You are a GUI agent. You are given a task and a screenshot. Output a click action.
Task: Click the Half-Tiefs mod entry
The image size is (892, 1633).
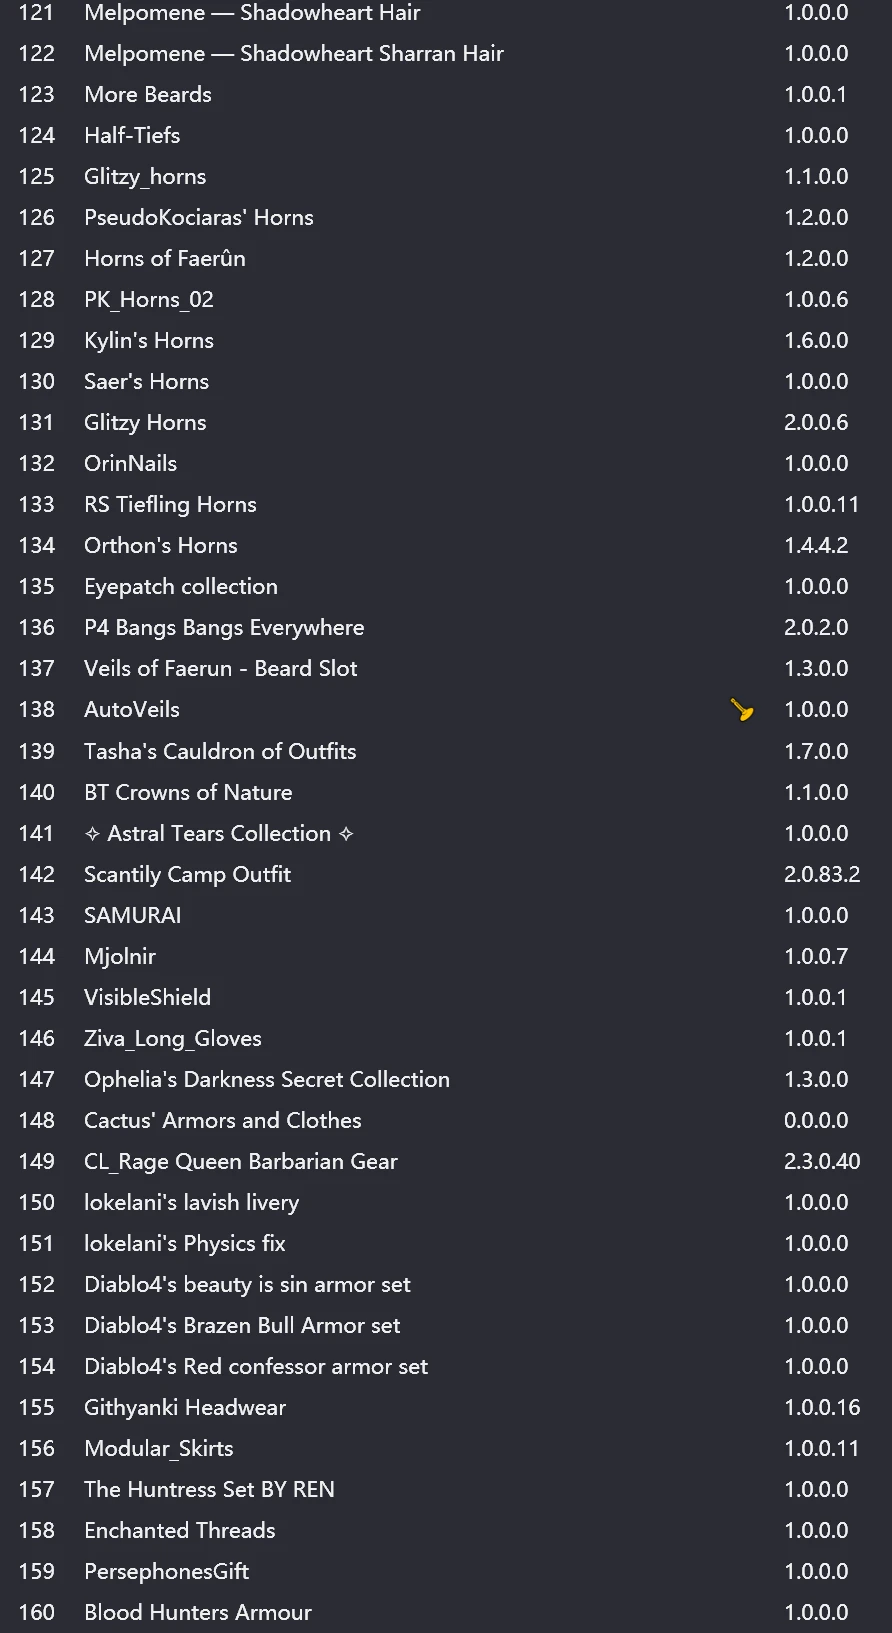point(132,135)
